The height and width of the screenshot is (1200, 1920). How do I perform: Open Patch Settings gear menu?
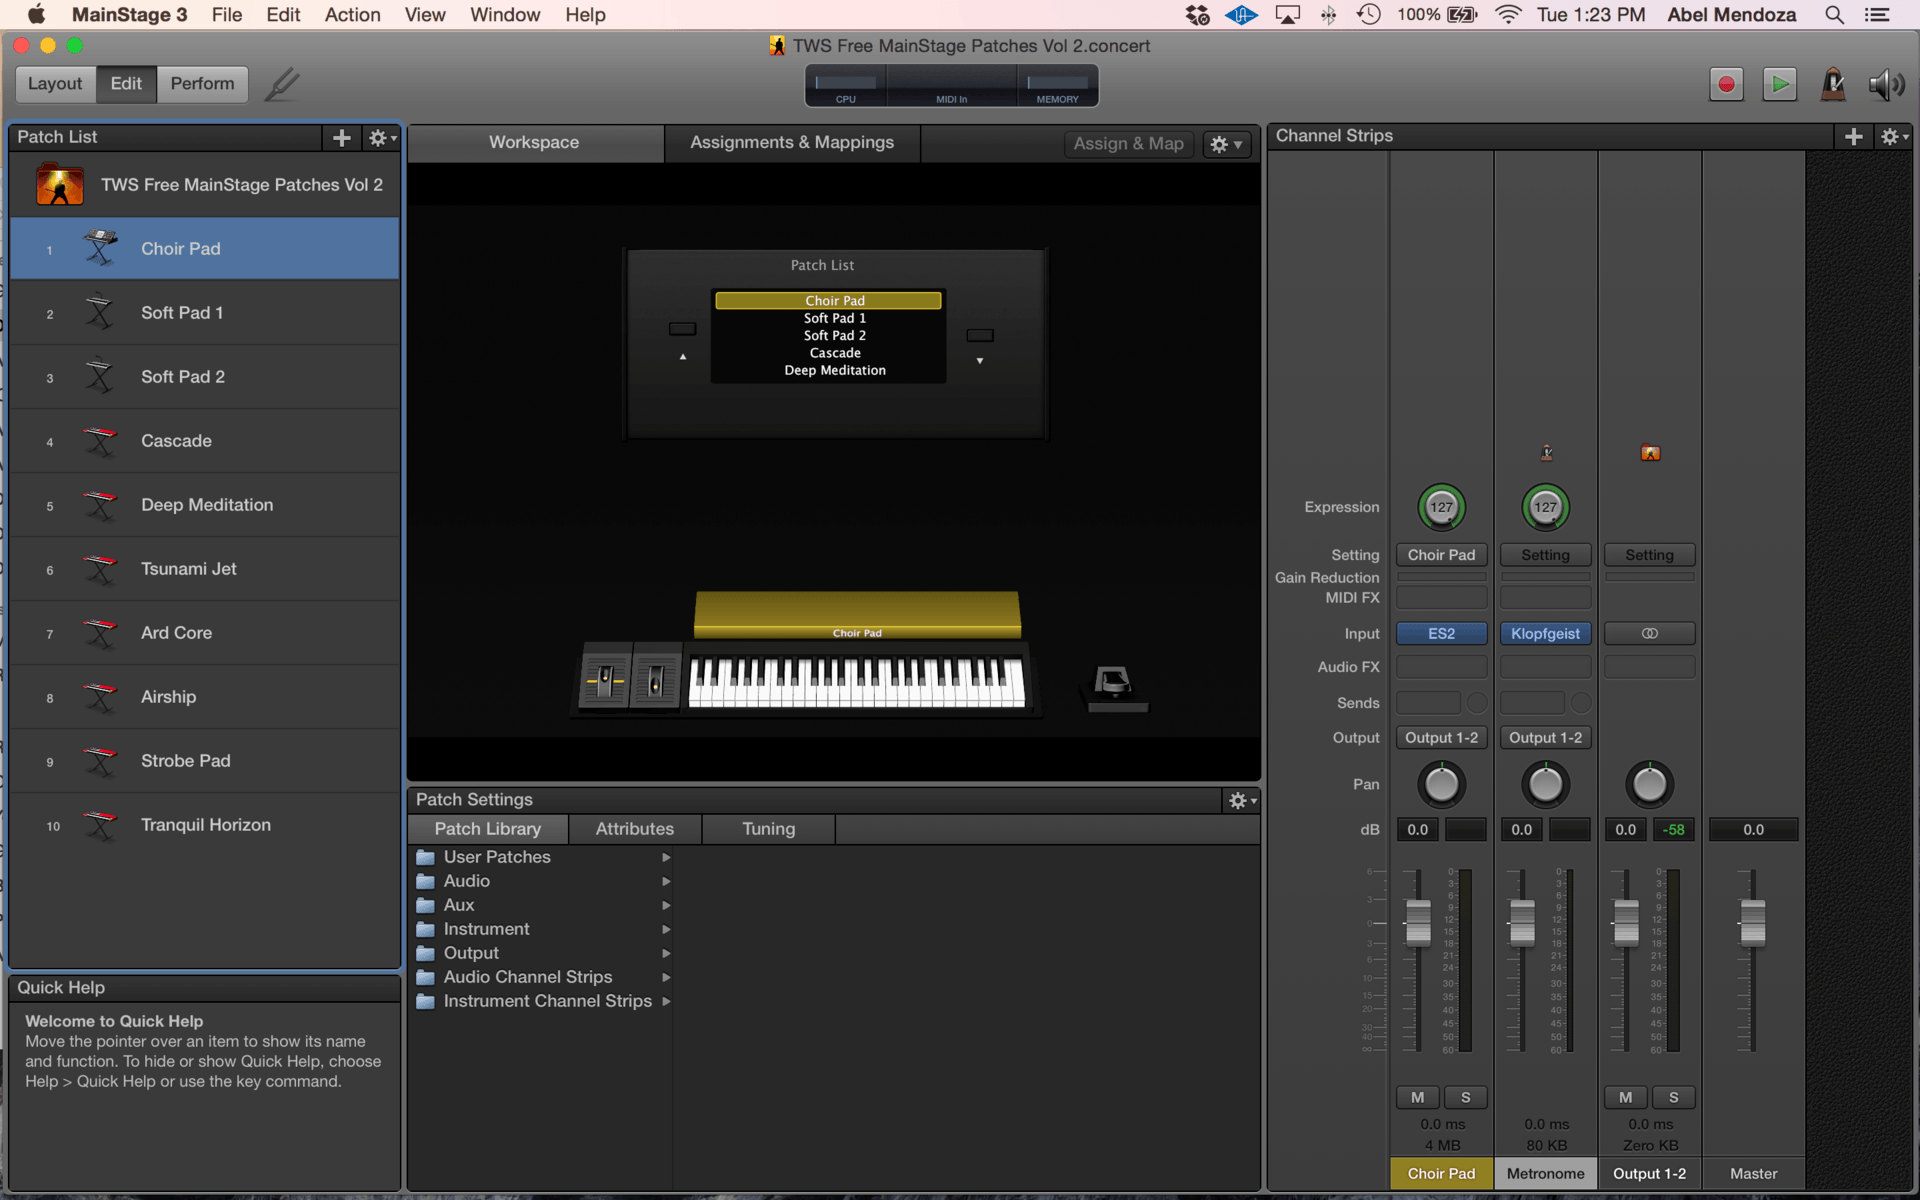pyautogui.click(x=1241, y=800)
